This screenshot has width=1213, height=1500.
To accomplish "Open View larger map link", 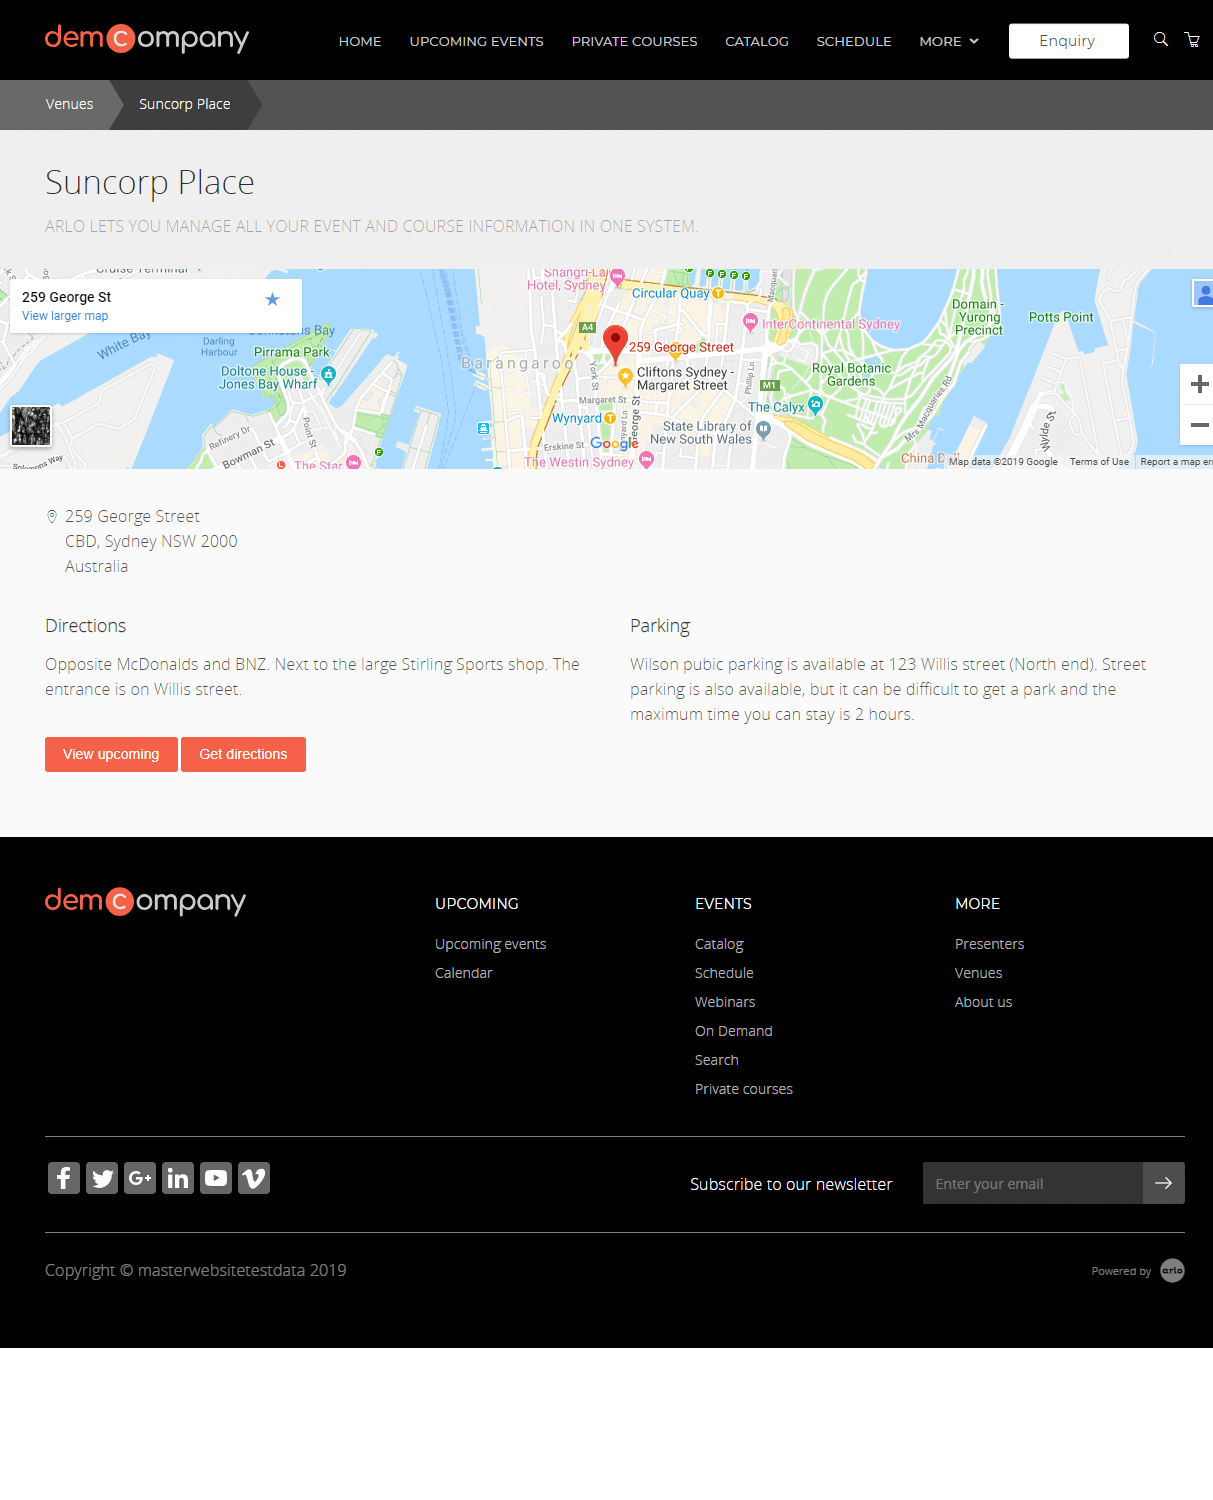I will coord(65,316).
